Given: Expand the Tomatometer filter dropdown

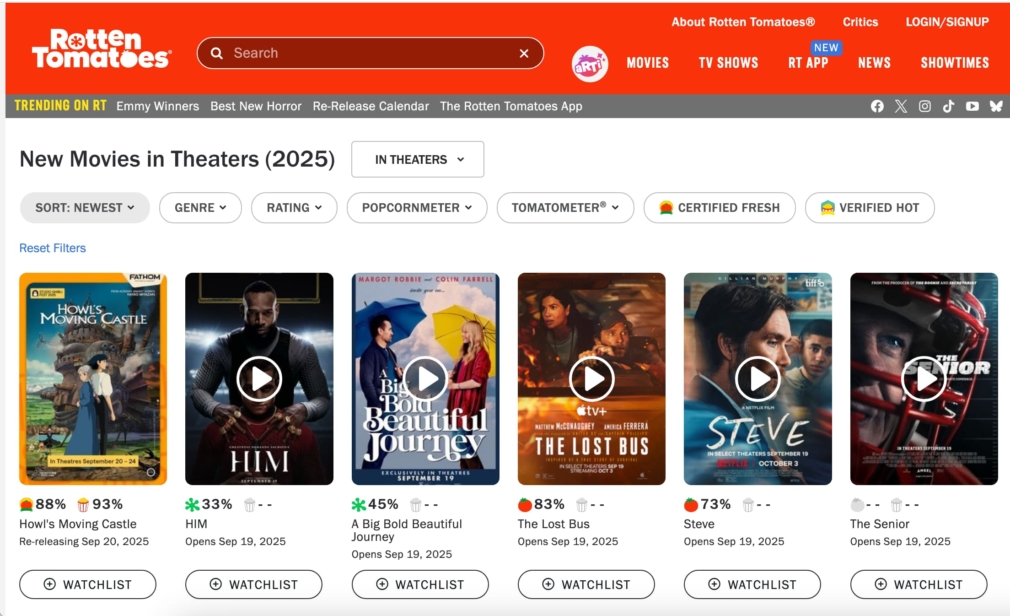Looking at the screenshot, I should [565, 207].
